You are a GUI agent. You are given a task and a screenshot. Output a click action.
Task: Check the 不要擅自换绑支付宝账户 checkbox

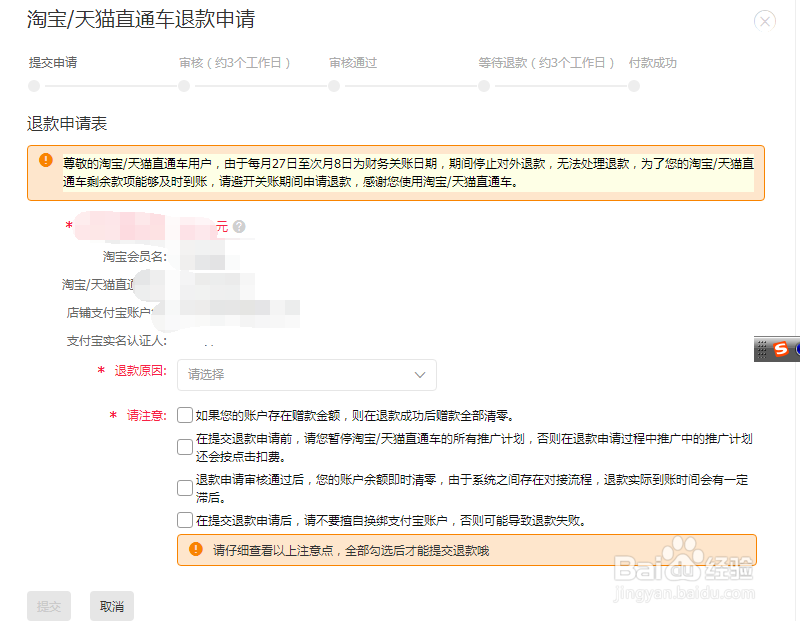pyautogui.click(x=185, y=520)
